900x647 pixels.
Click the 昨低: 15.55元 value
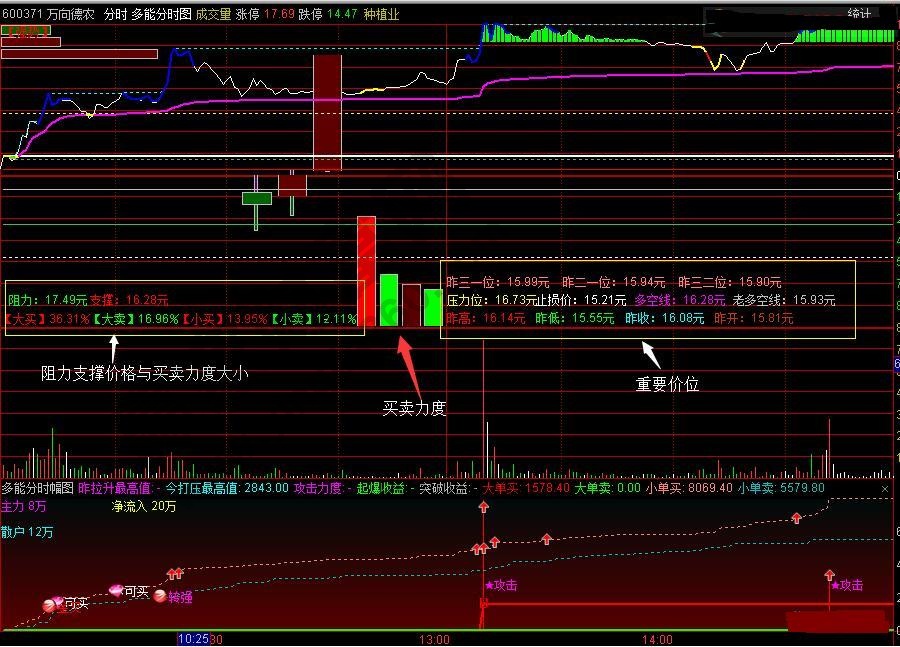coord(575,318)
